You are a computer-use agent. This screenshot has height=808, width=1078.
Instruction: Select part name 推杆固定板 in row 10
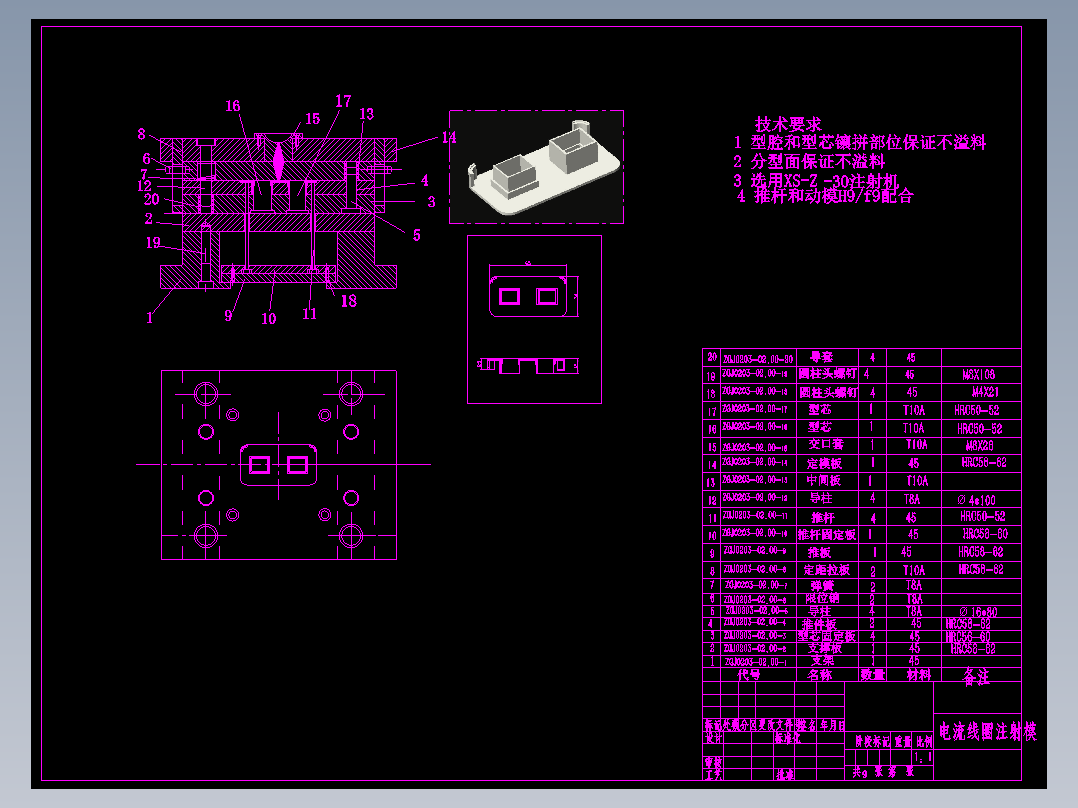[x=826, y=534]
